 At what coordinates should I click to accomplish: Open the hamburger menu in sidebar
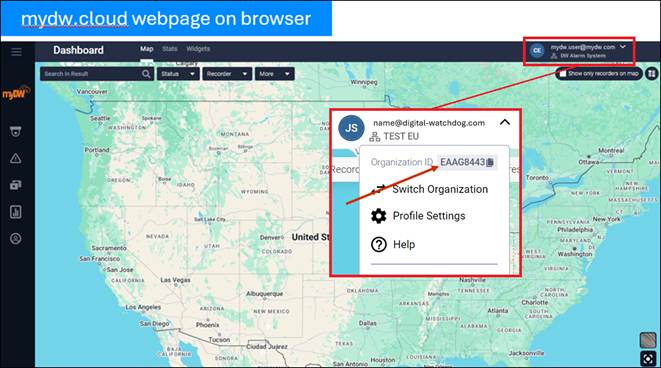coord(16,52)
